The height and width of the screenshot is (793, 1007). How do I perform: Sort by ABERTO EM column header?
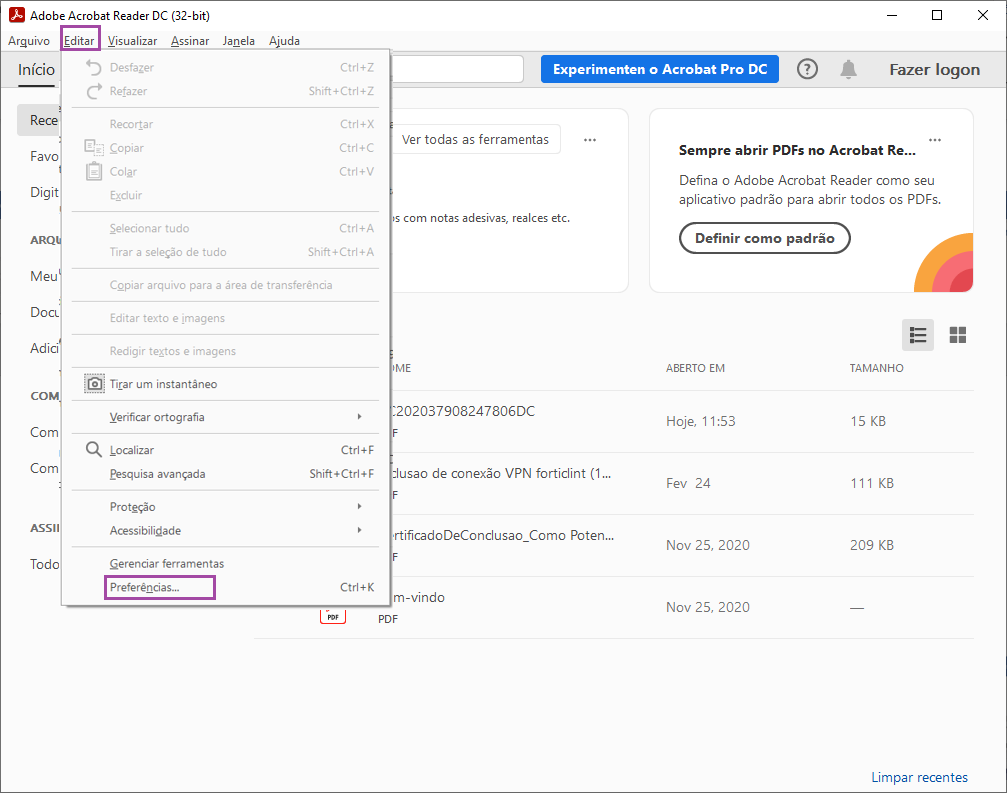[695, 368]
